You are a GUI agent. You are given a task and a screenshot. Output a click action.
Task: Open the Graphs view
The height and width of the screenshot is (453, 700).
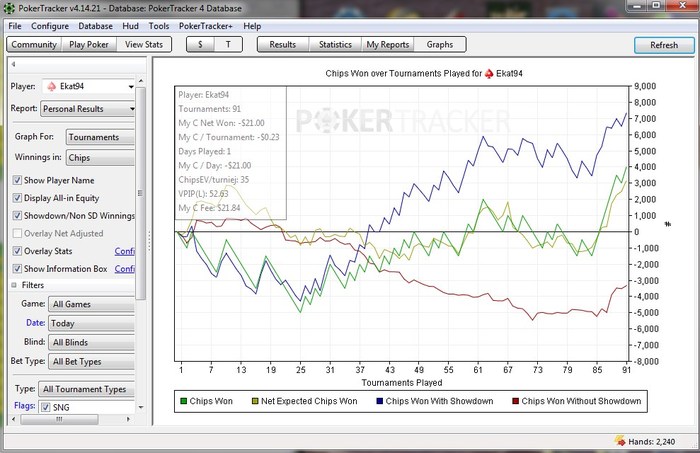coord(440,45)
